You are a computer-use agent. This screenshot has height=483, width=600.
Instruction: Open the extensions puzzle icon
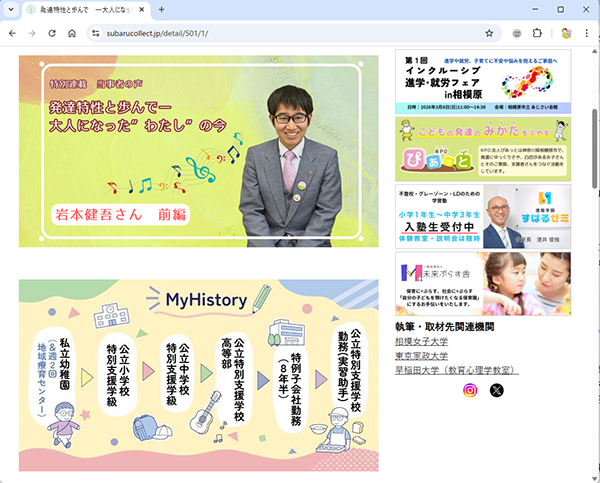coord(537,33)
